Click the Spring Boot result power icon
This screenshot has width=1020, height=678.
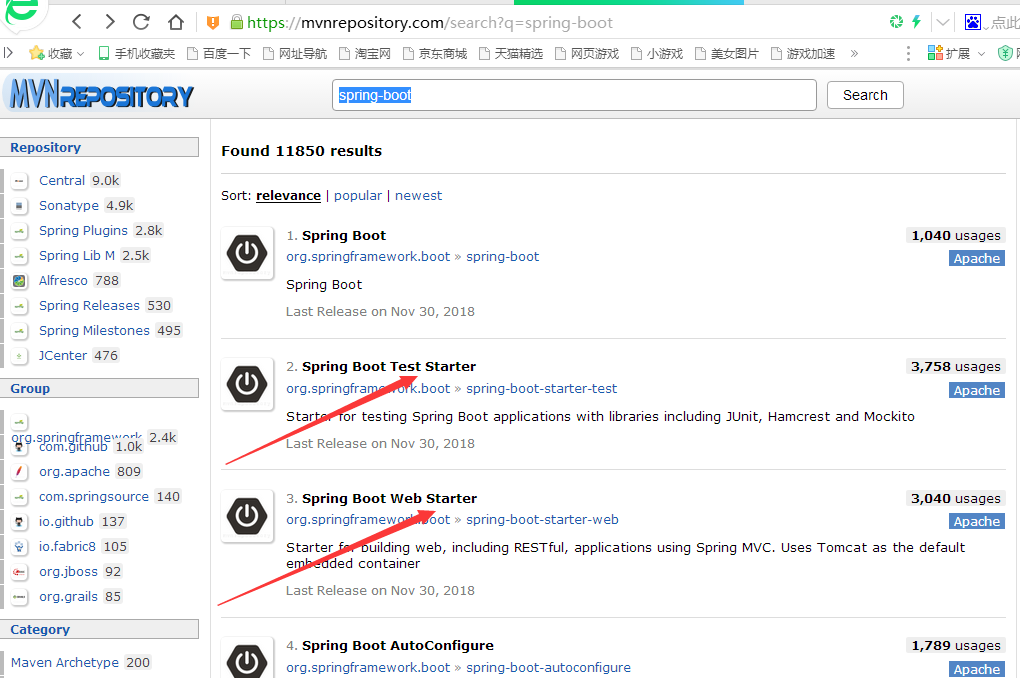[x=247, y=253]
